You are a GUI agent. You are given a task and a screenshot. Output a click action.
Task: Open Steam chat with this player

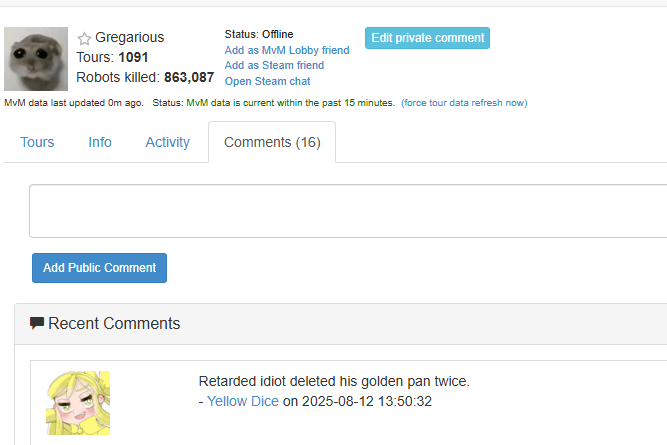click(x=268, y=81)
